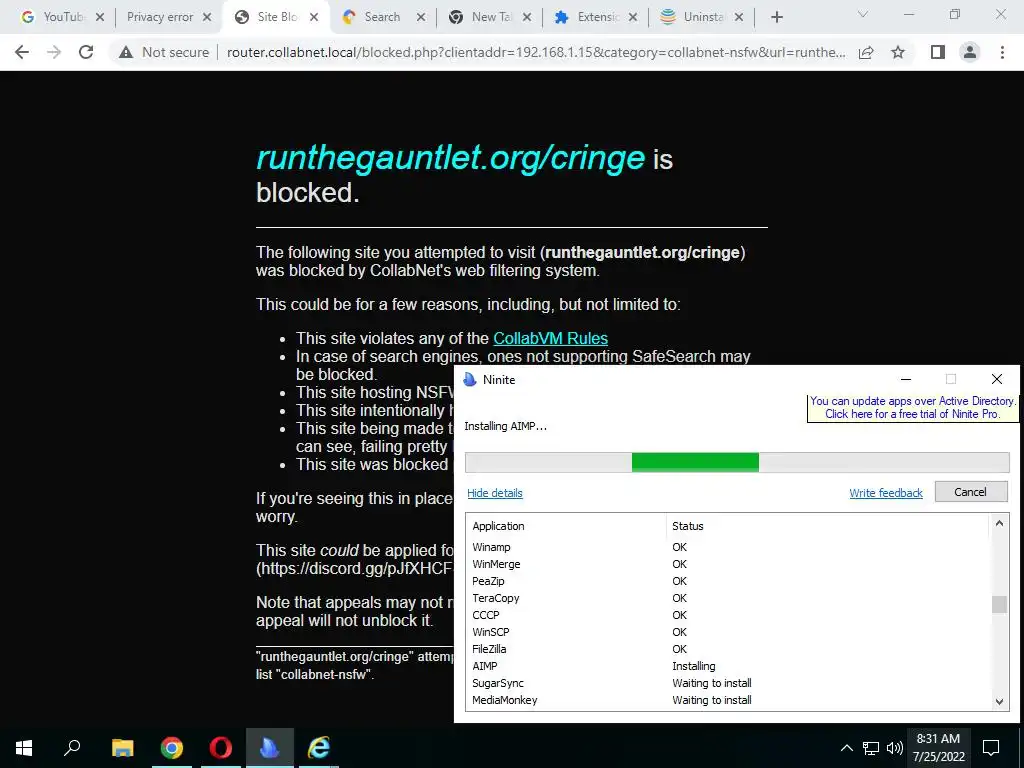Open the CollabVM Rules link
Screen dimensions: 1024x768
click(x=551, y=338)
